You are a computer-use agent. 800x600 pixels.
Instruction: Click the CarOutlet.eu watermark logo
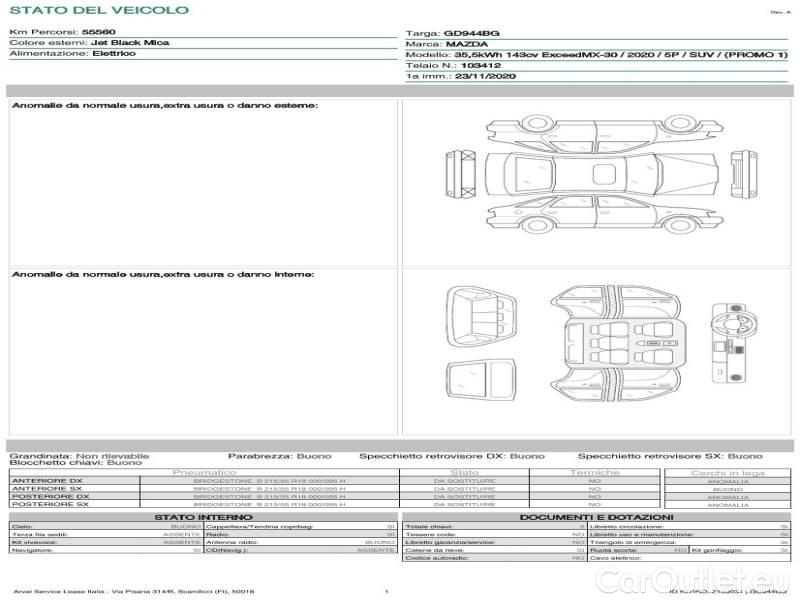click(x=713, y=580)
